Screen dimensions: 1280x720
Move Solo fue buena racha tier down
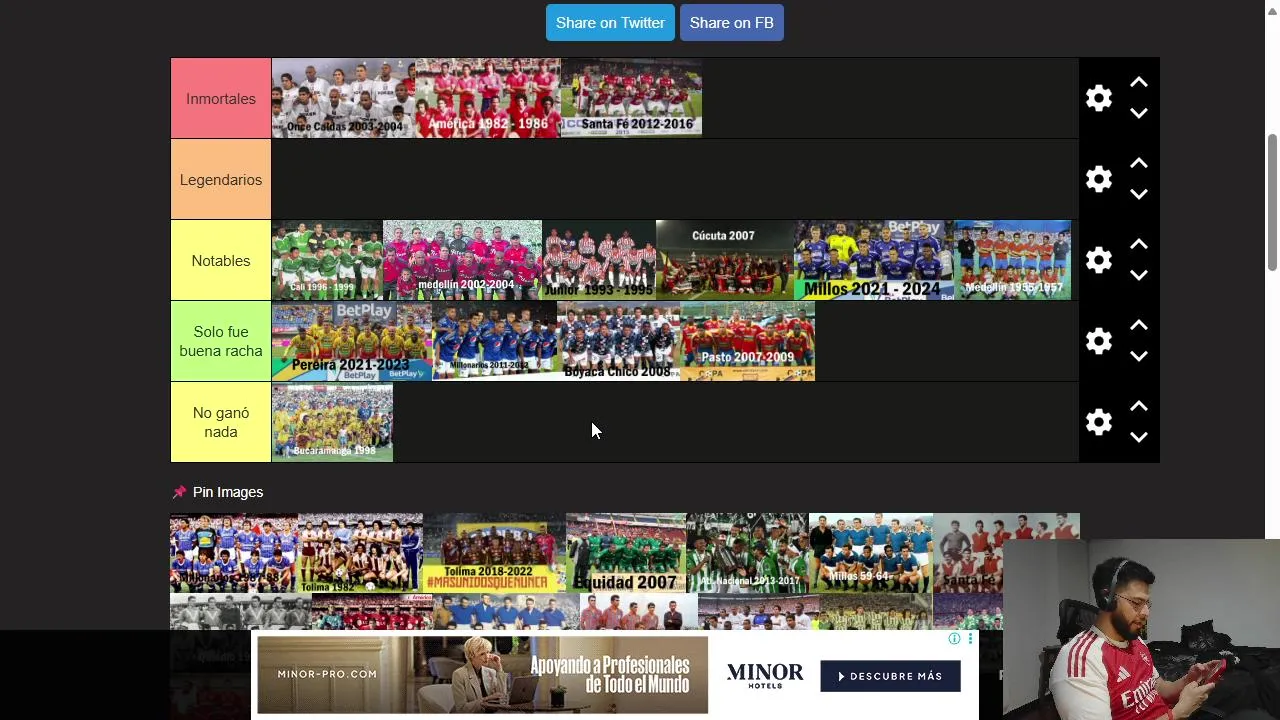pyautogui.click(x=1138, y=356)
